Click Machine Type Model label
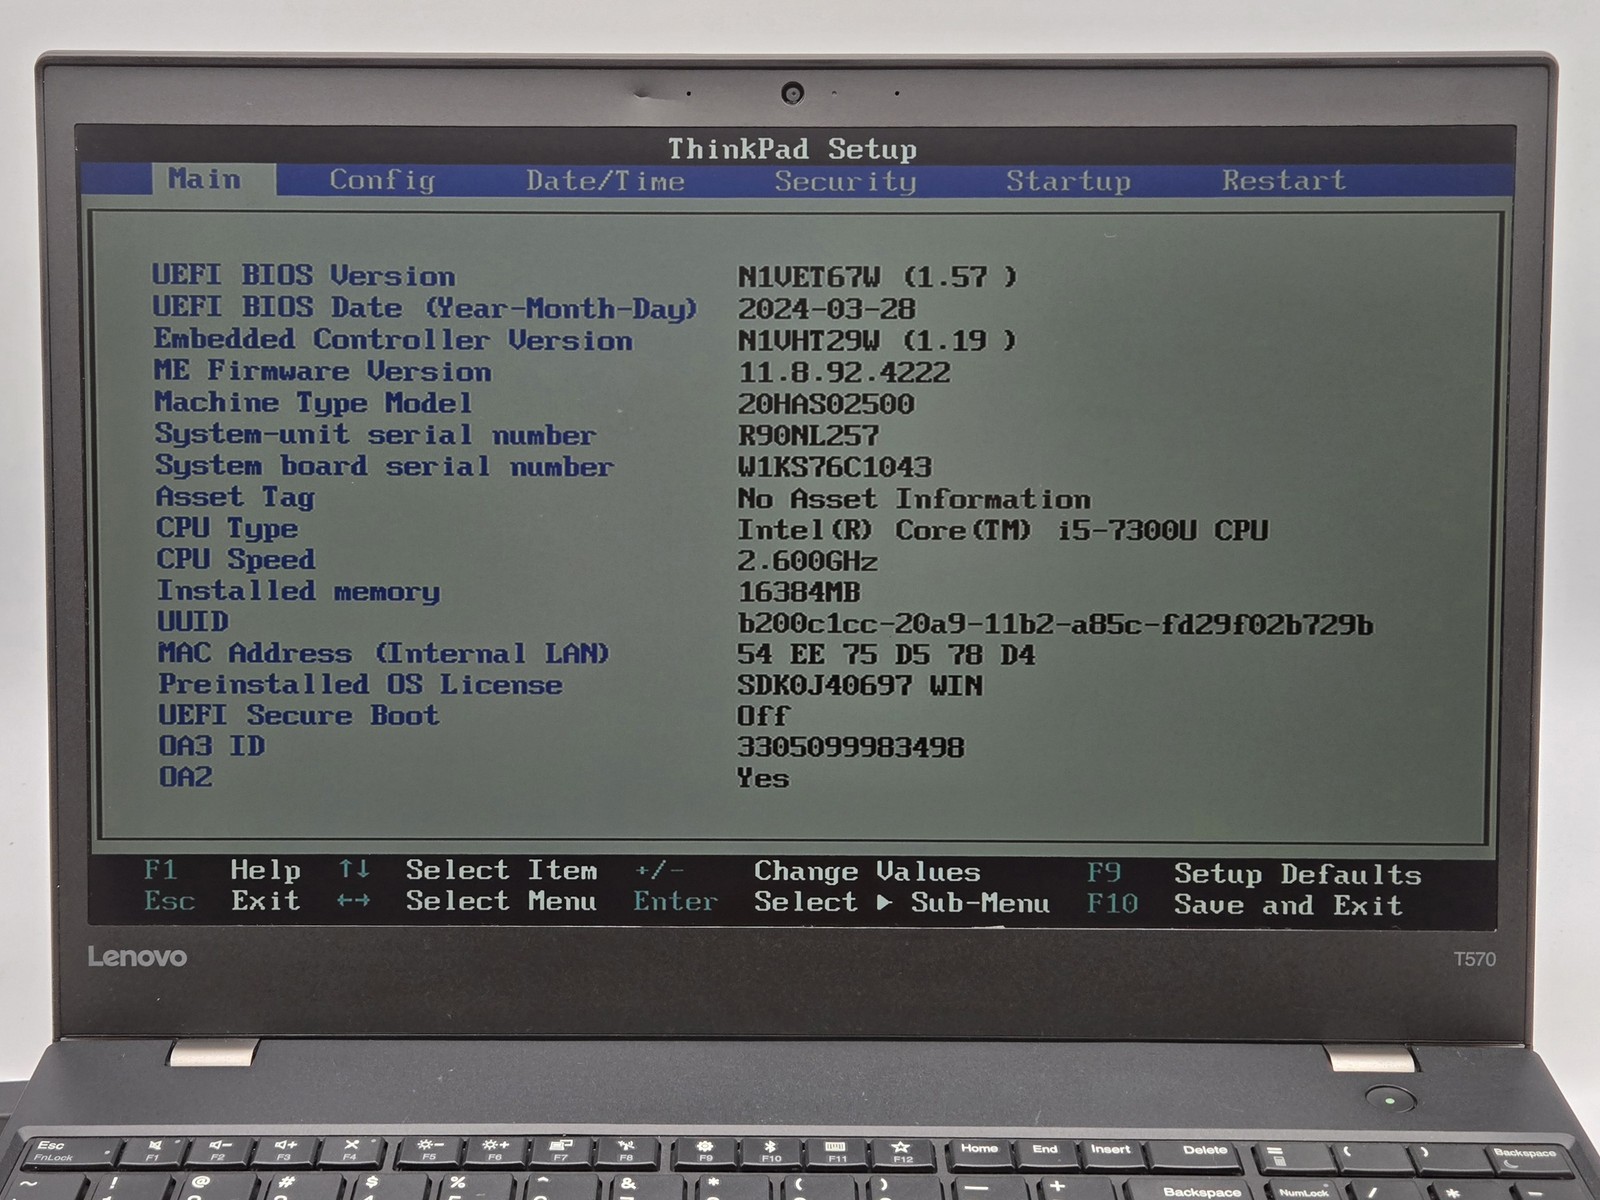Image resolution: width=1600 pixels, height=1200 pixels. click(313, 403)
